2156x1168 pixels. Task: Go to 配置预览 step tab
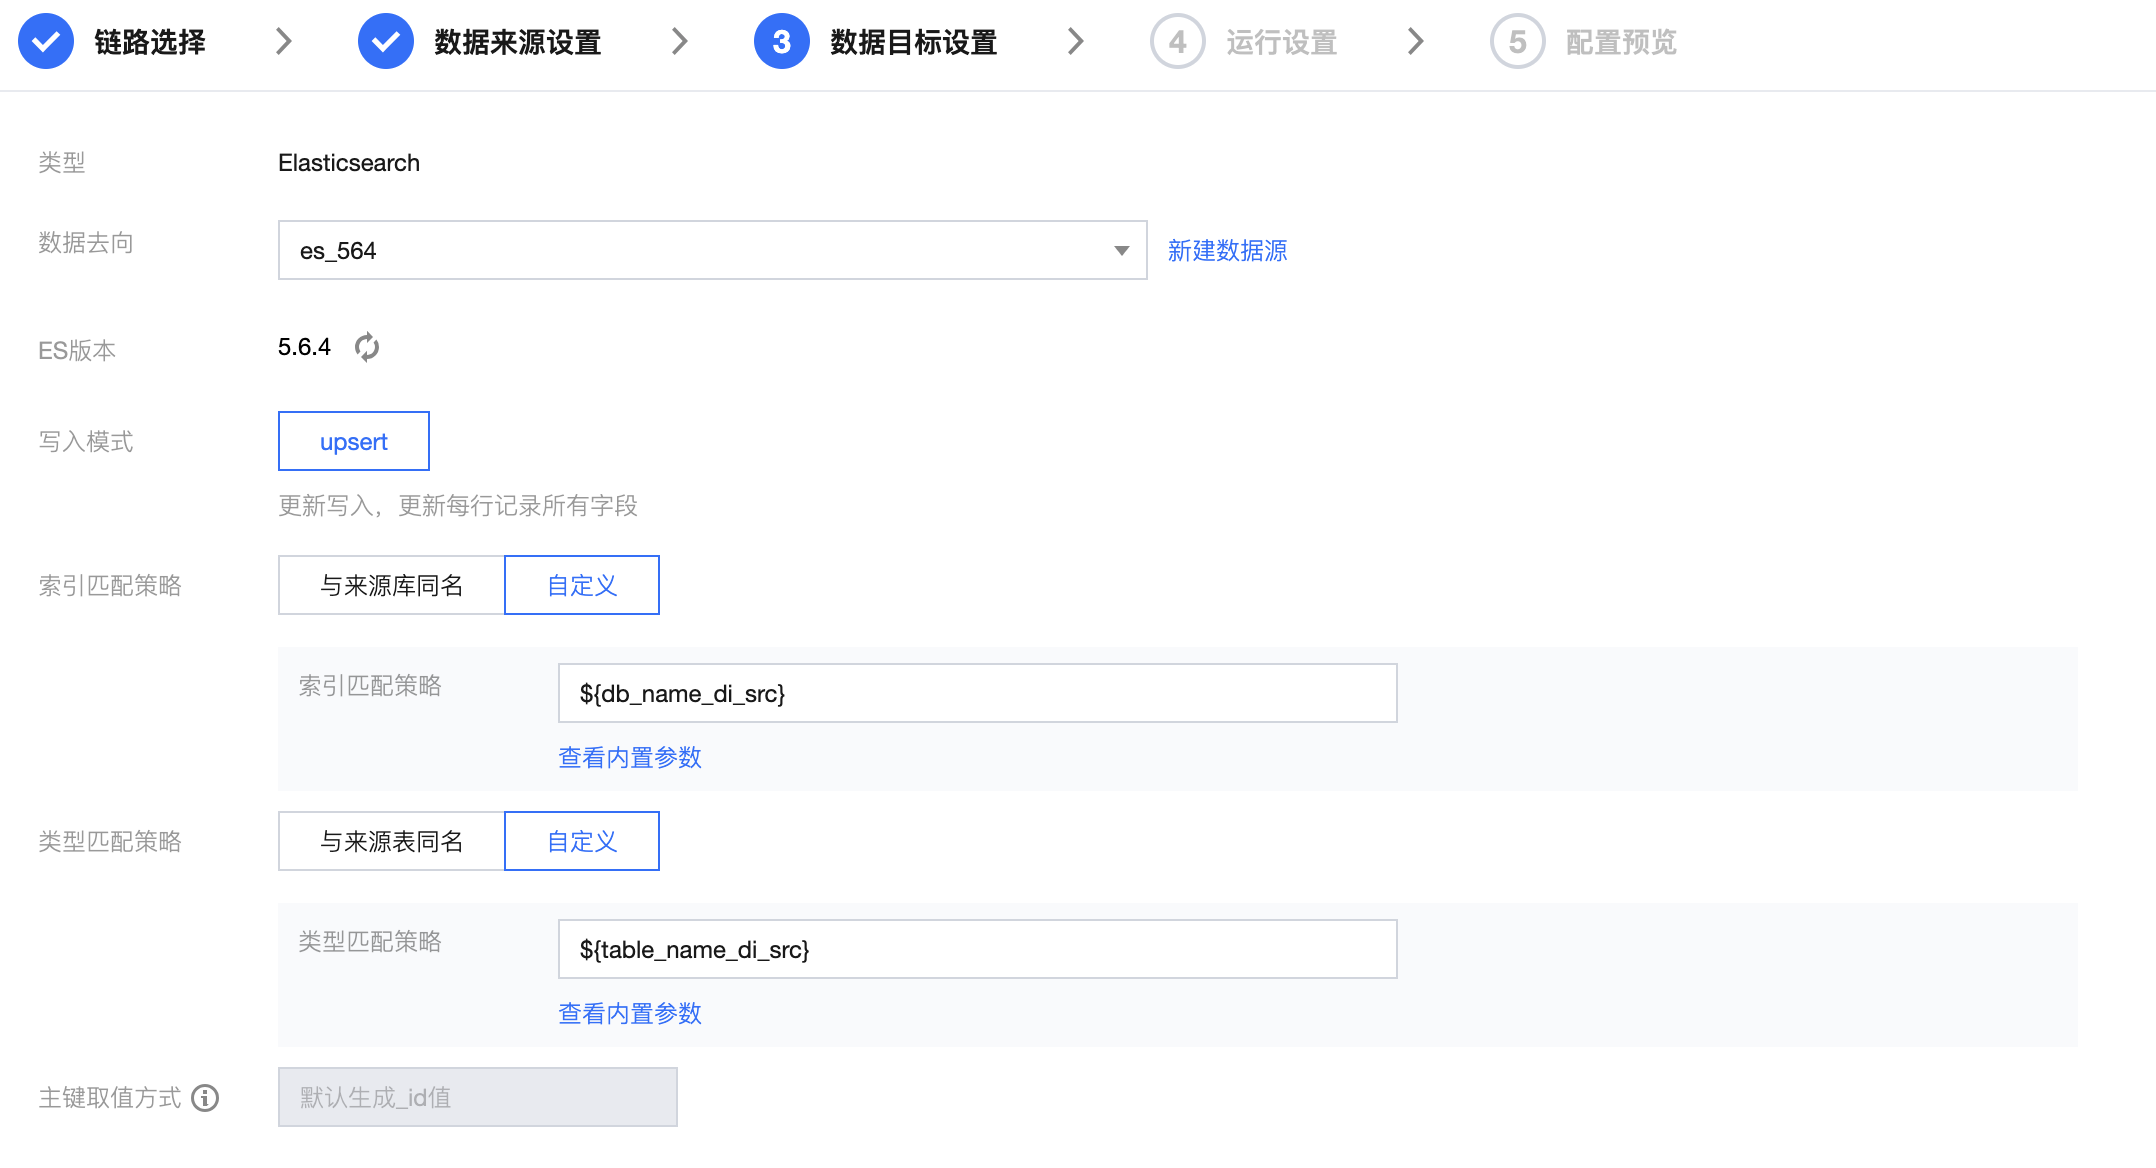pos(1621,42)
